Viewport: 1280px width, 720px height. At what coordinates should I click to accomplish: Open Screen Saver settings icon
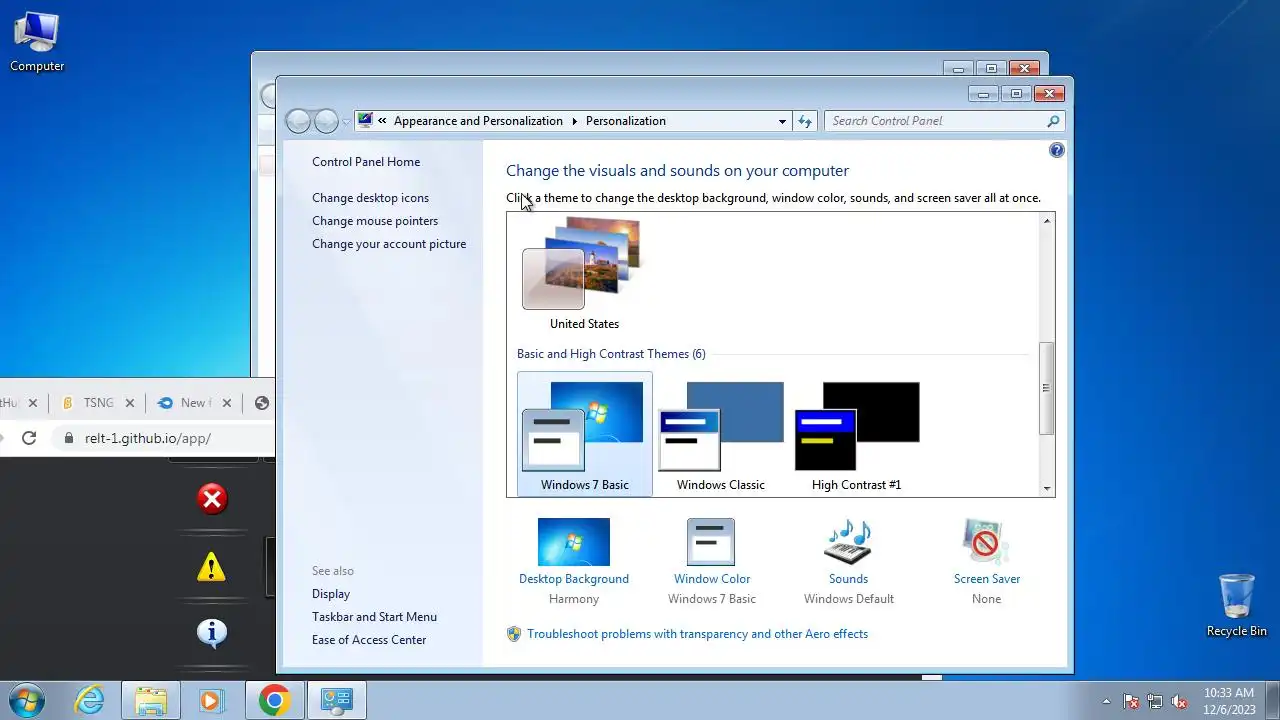click(x=986, y=542)
